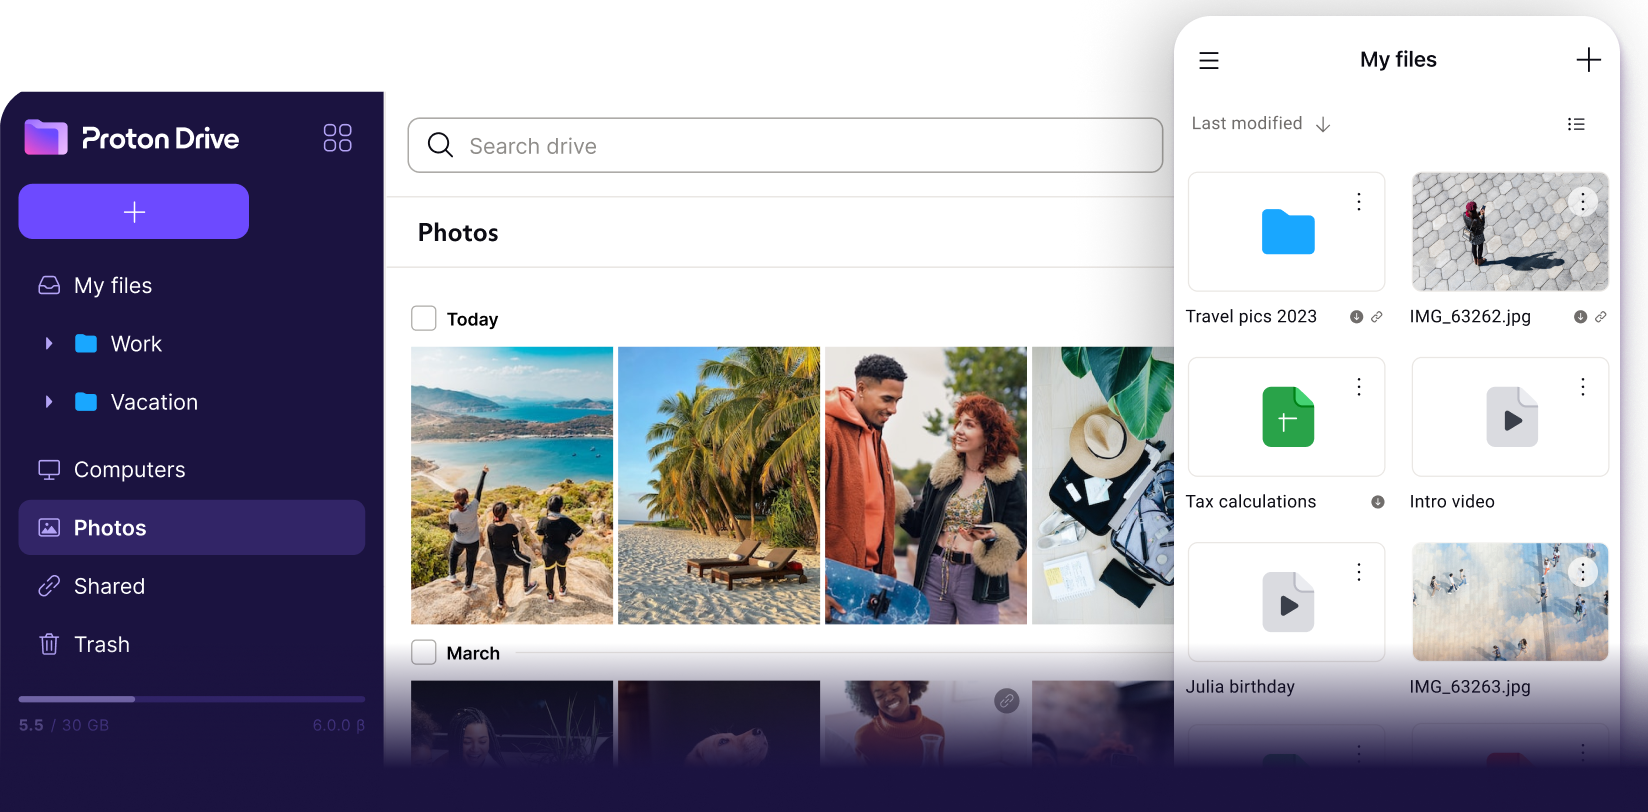This screenshot has width=1648, height=812.
Task: Click the Search drive field
Action: tap(785, 146)
